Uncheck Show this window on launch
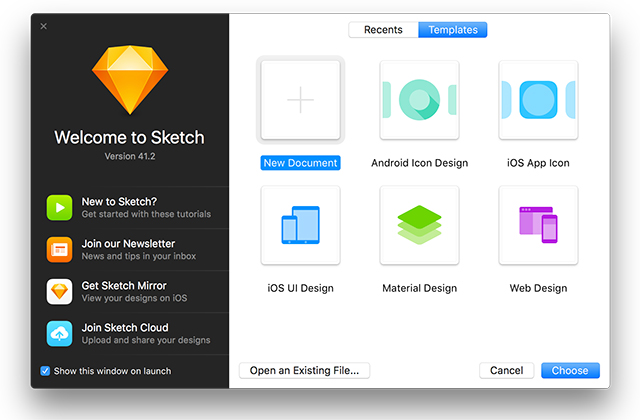The width and height of the screenshot is (640, 420). 45,371
